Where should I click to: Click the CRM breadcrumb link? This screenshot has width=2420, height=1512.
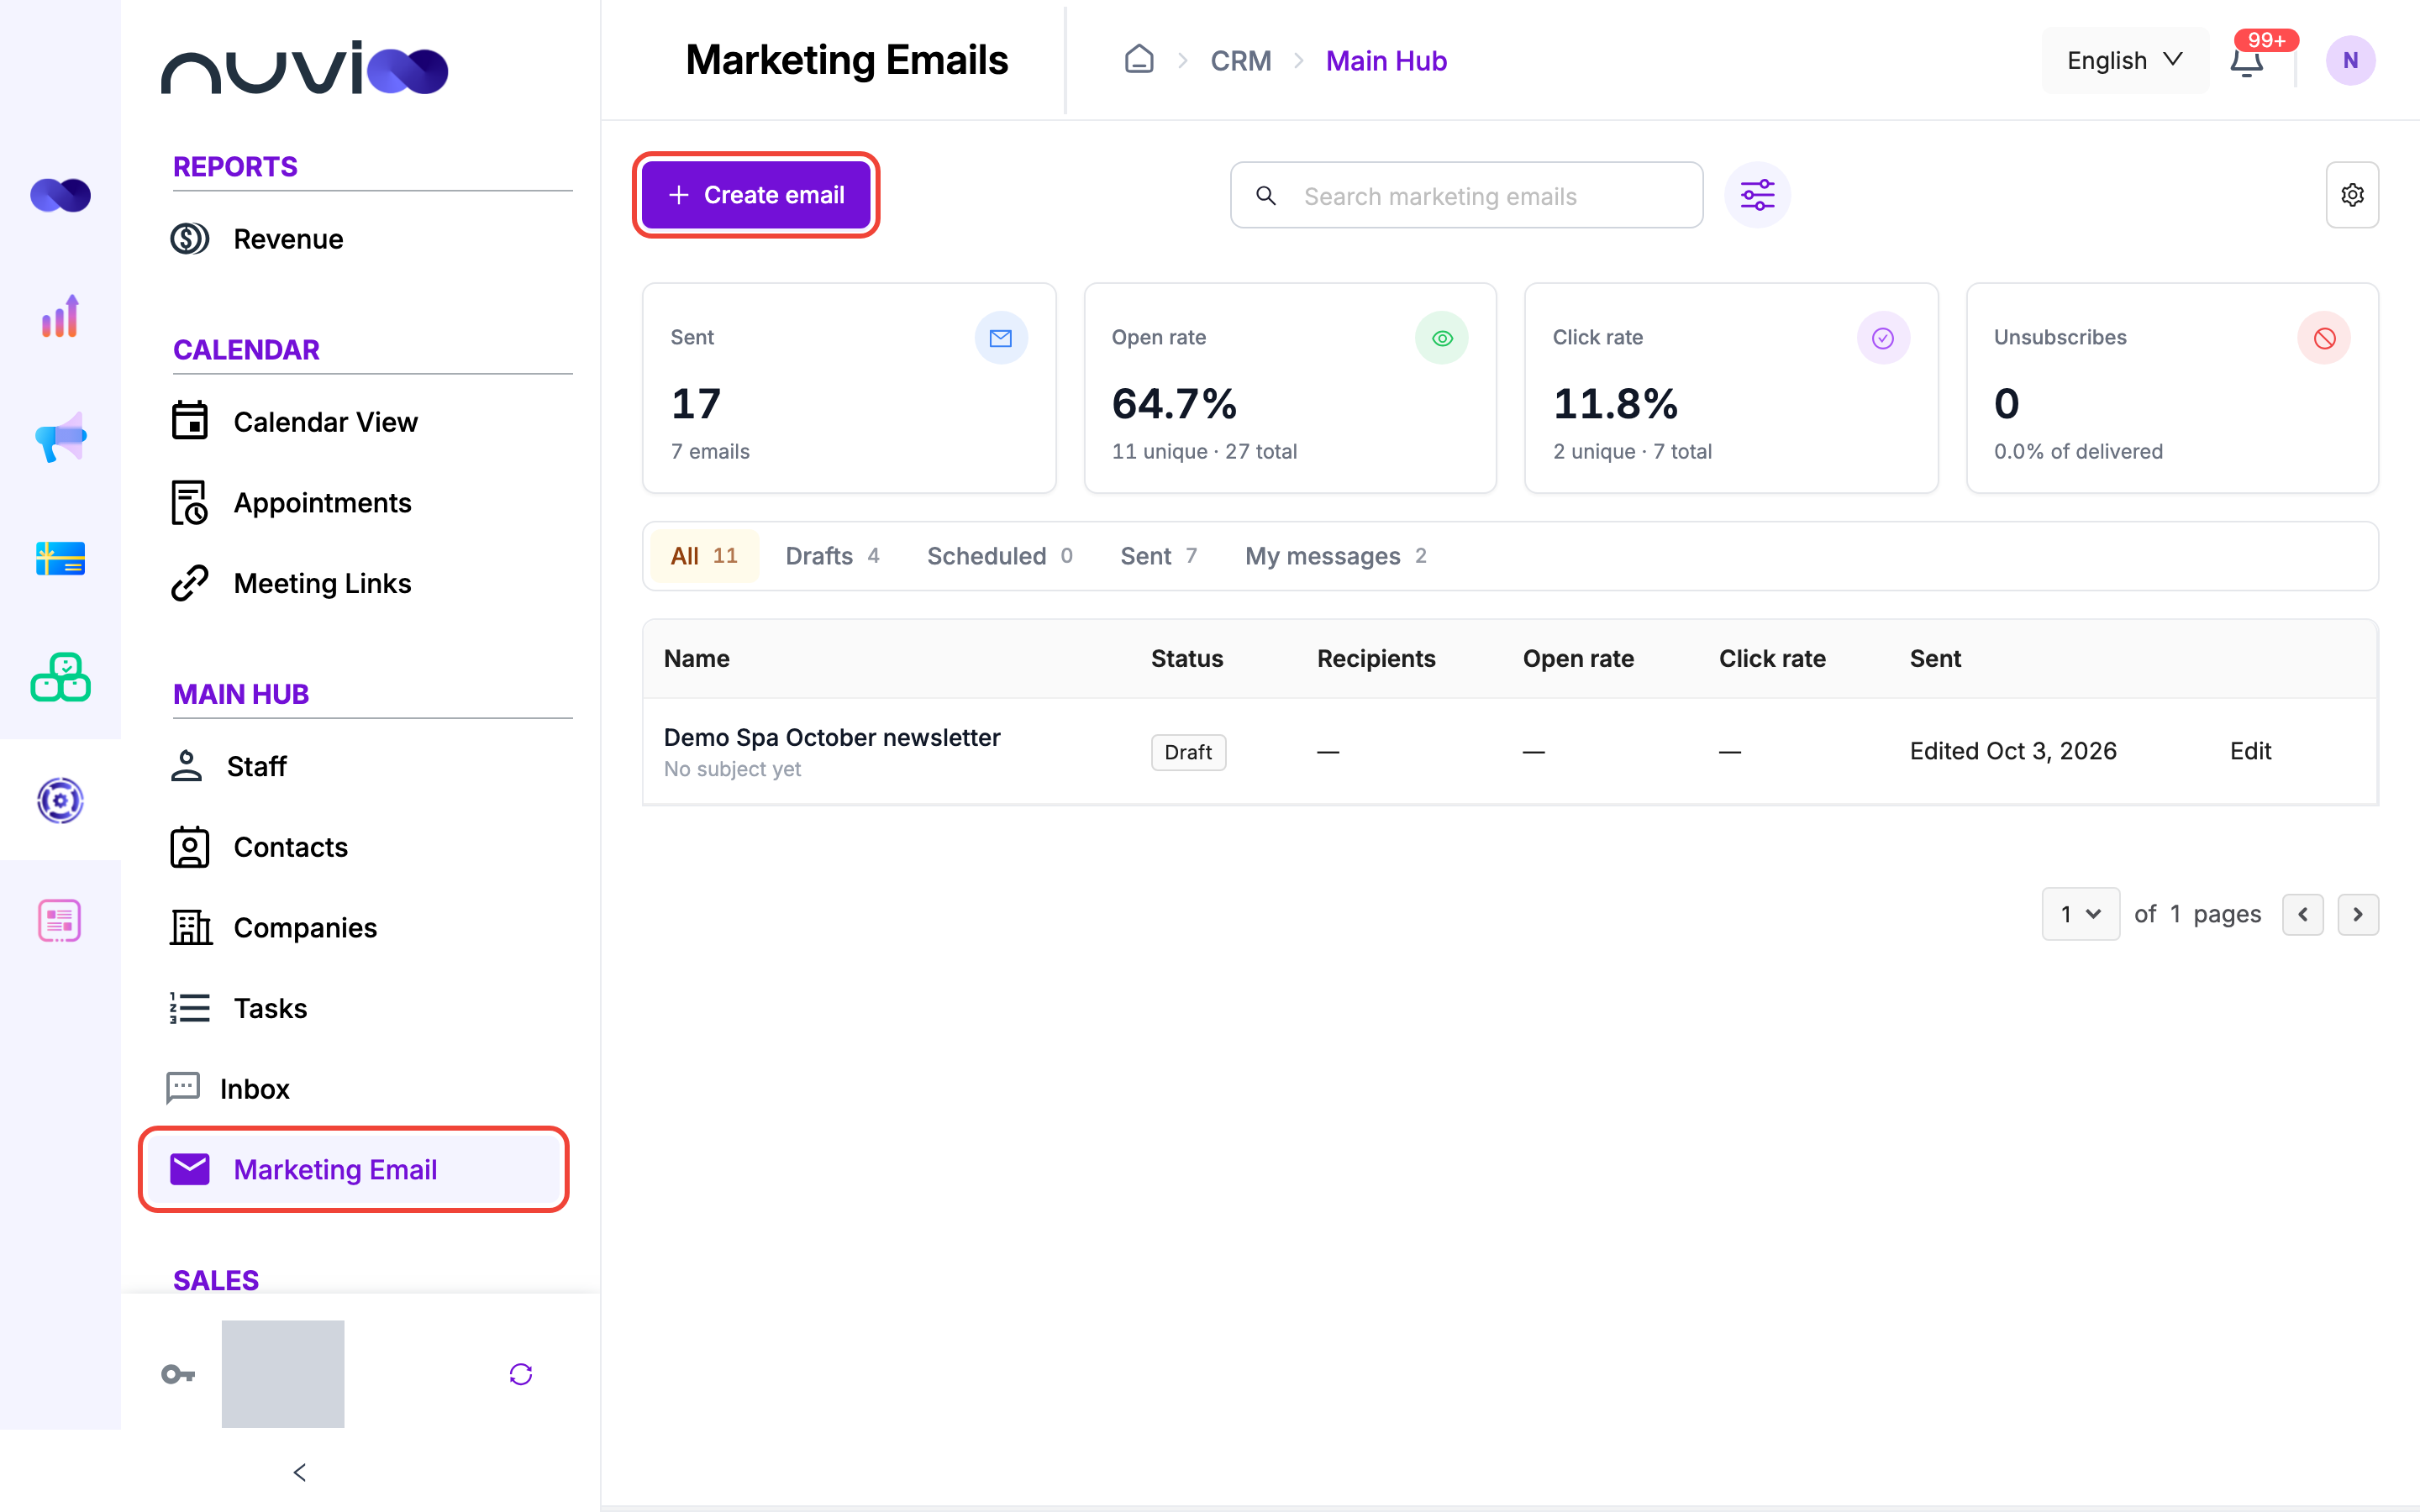[1241, 61]
